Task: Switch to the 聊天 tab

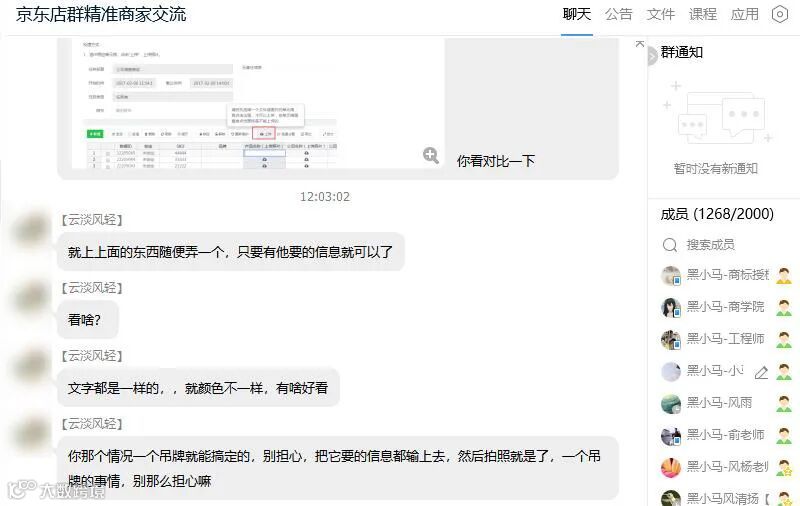Action: coord(577,14)
